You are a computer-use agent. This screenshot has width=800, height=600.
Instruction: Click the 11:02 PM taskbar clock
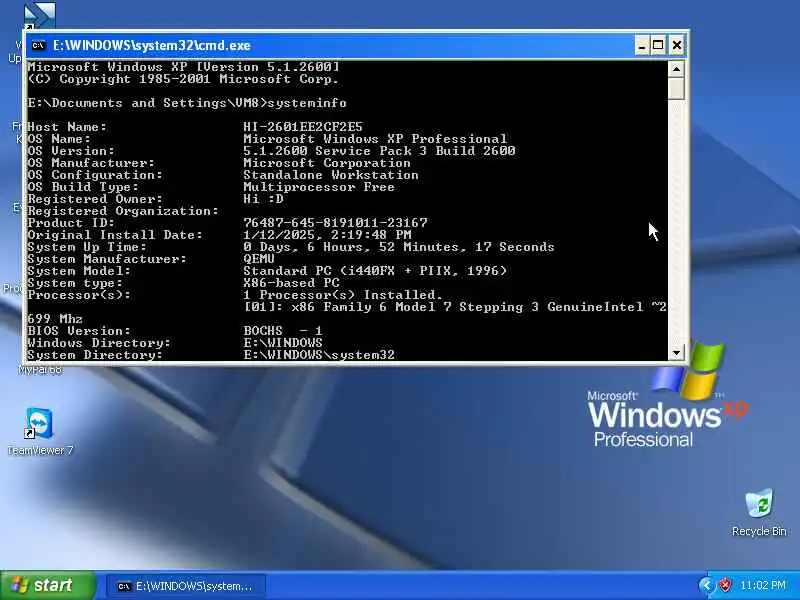point(763,585)
